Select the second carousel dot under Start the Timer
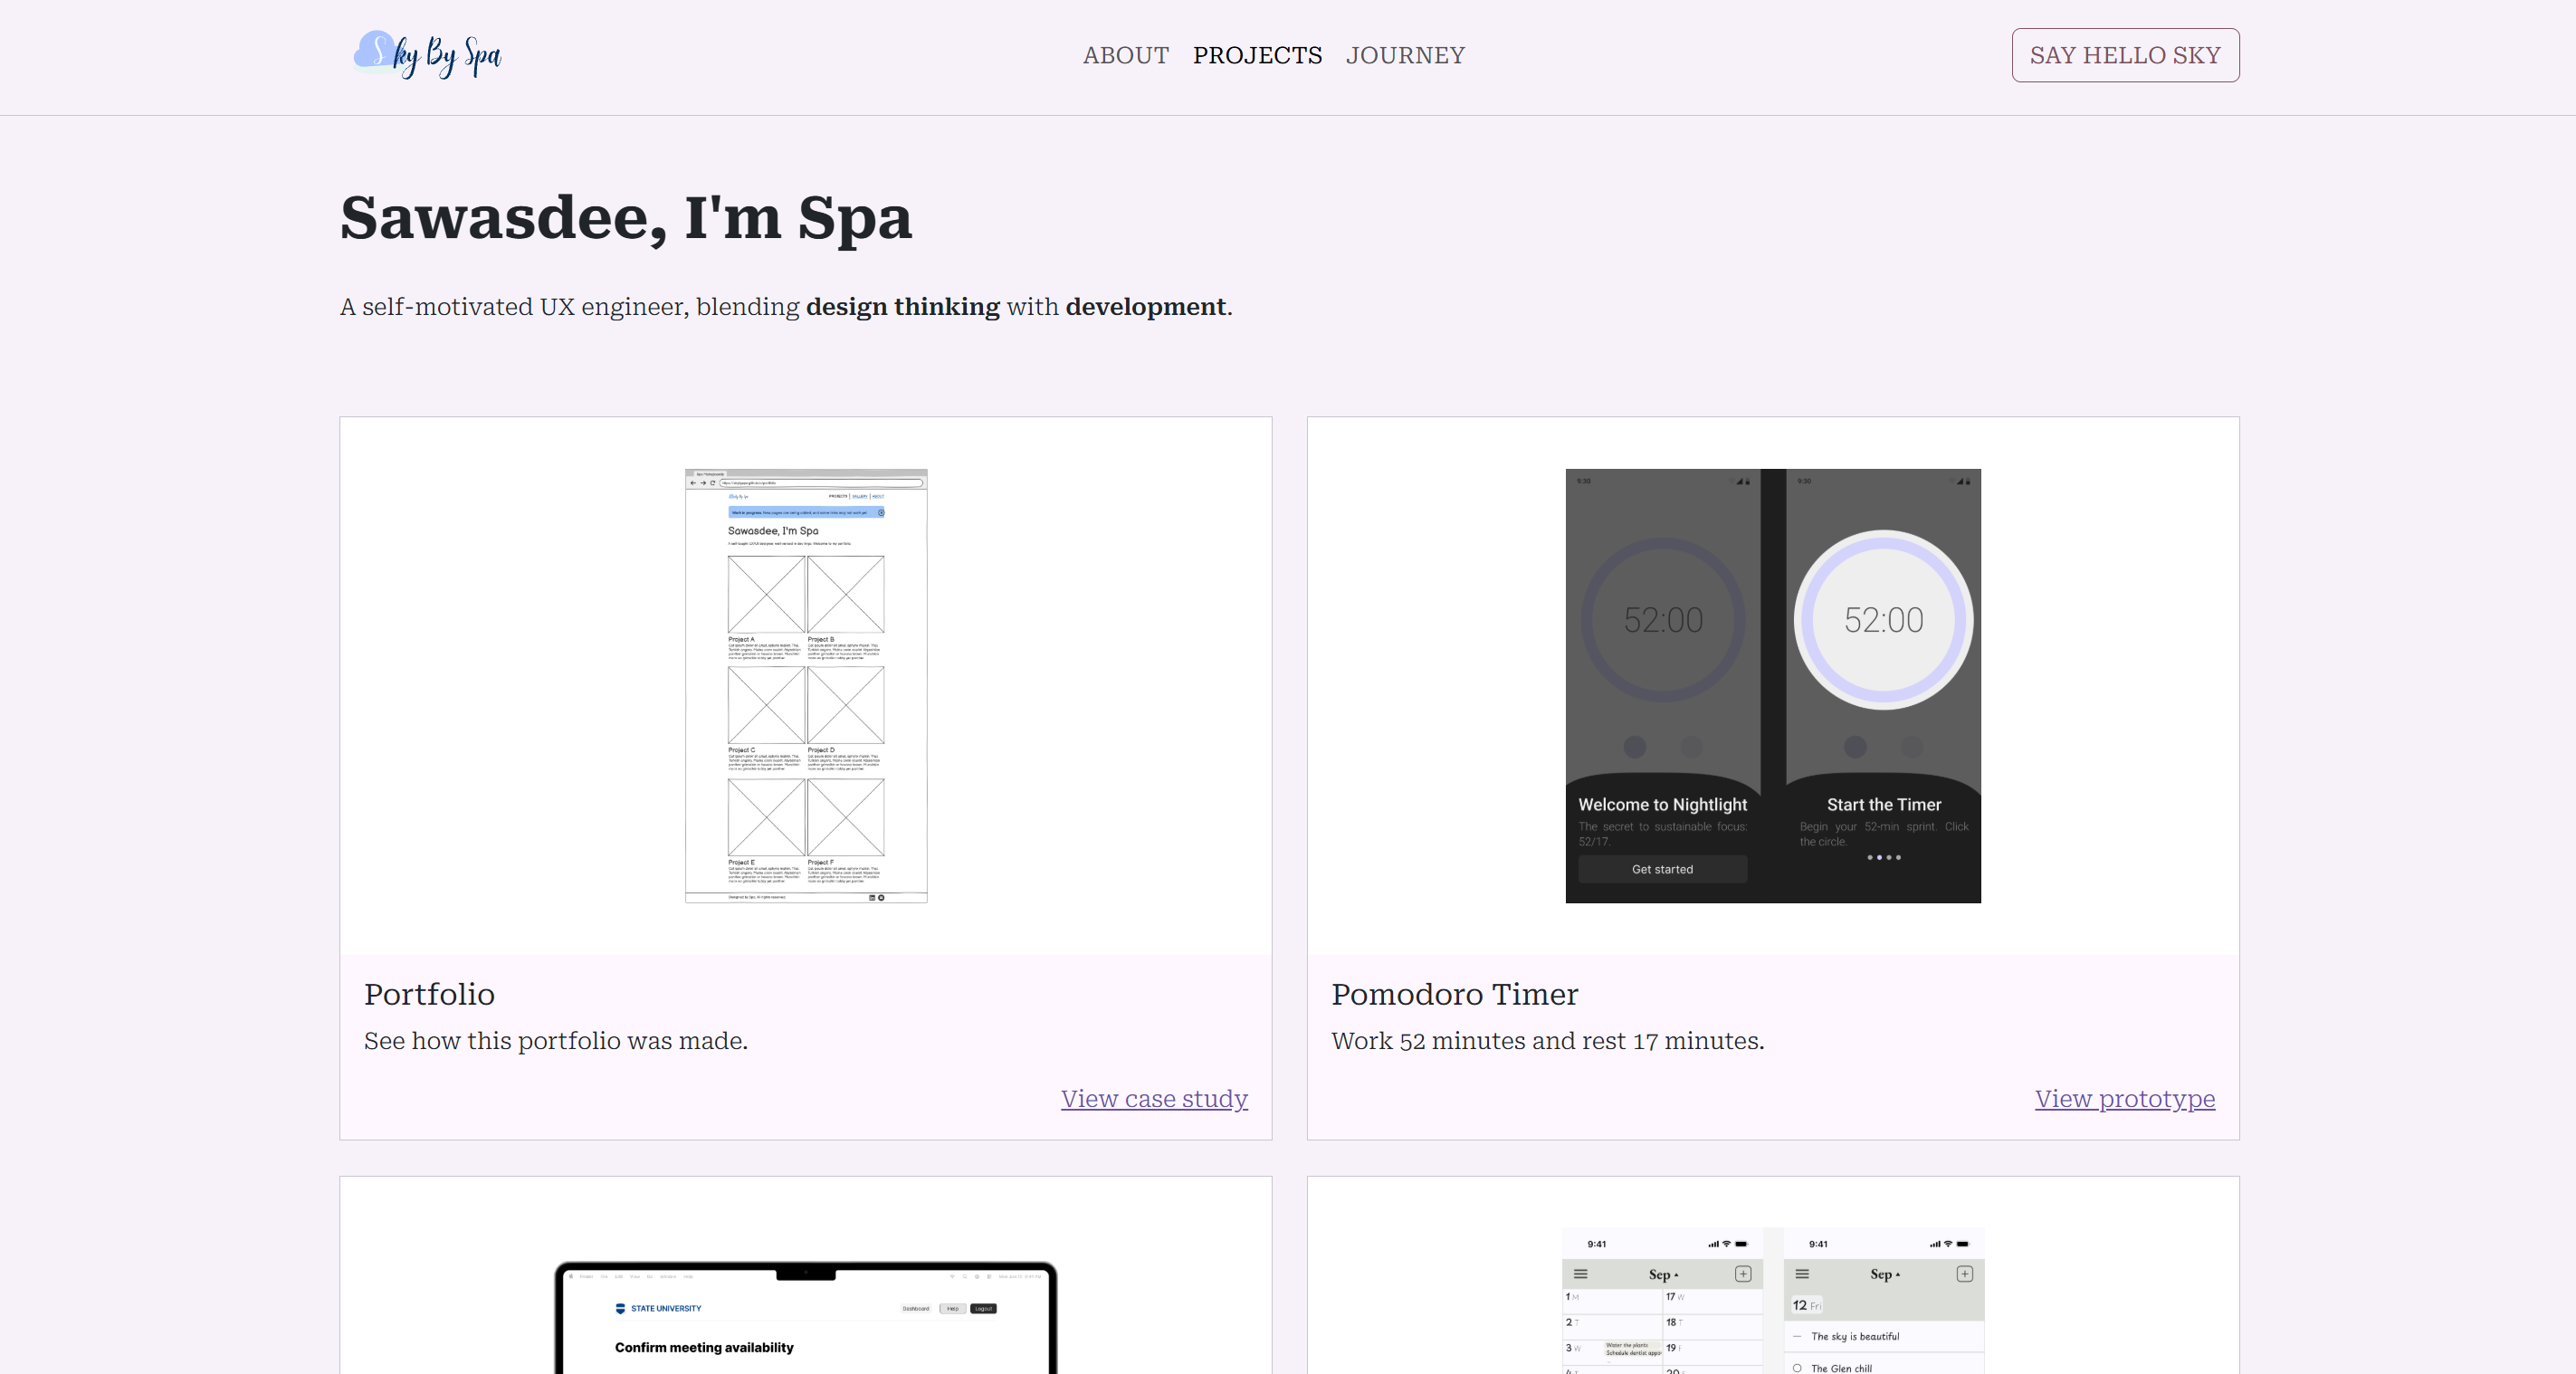Viewport: 2576px width, 1374px height. coord(1880,858)
